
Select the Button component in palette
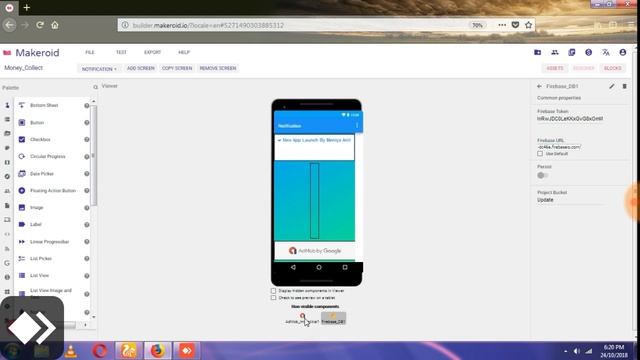click(37, 122)
